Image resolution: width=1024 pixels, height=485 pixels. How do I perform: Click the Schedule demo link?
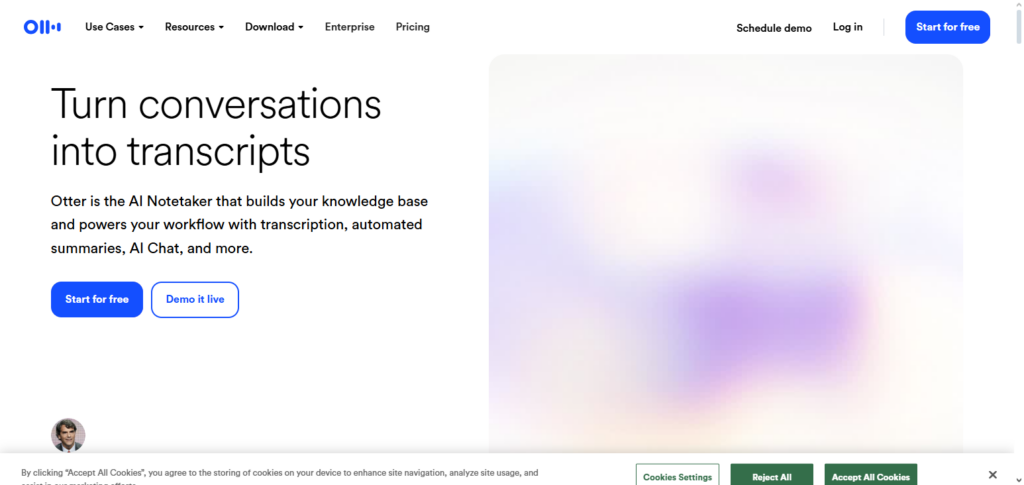pyautogui.click(x=774, y=28)
